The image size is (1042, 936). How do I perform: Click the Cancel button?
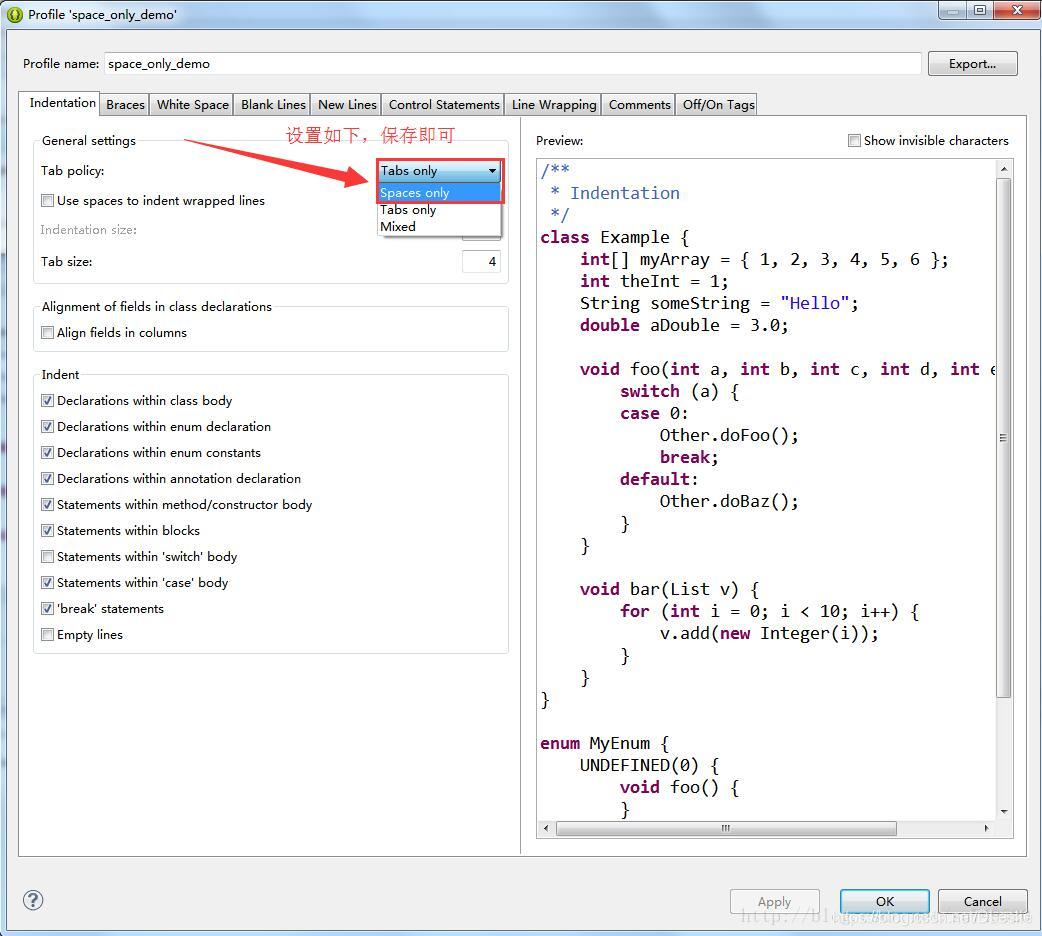[x=982, y=901]
